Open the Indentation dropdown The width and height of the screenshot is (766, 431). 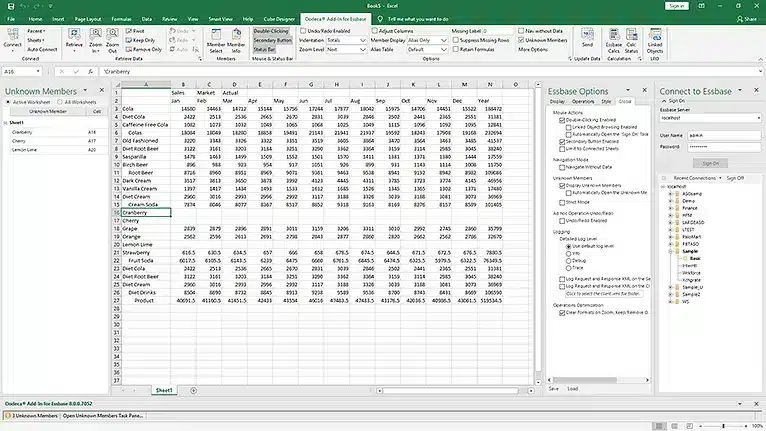coord(362,40)
